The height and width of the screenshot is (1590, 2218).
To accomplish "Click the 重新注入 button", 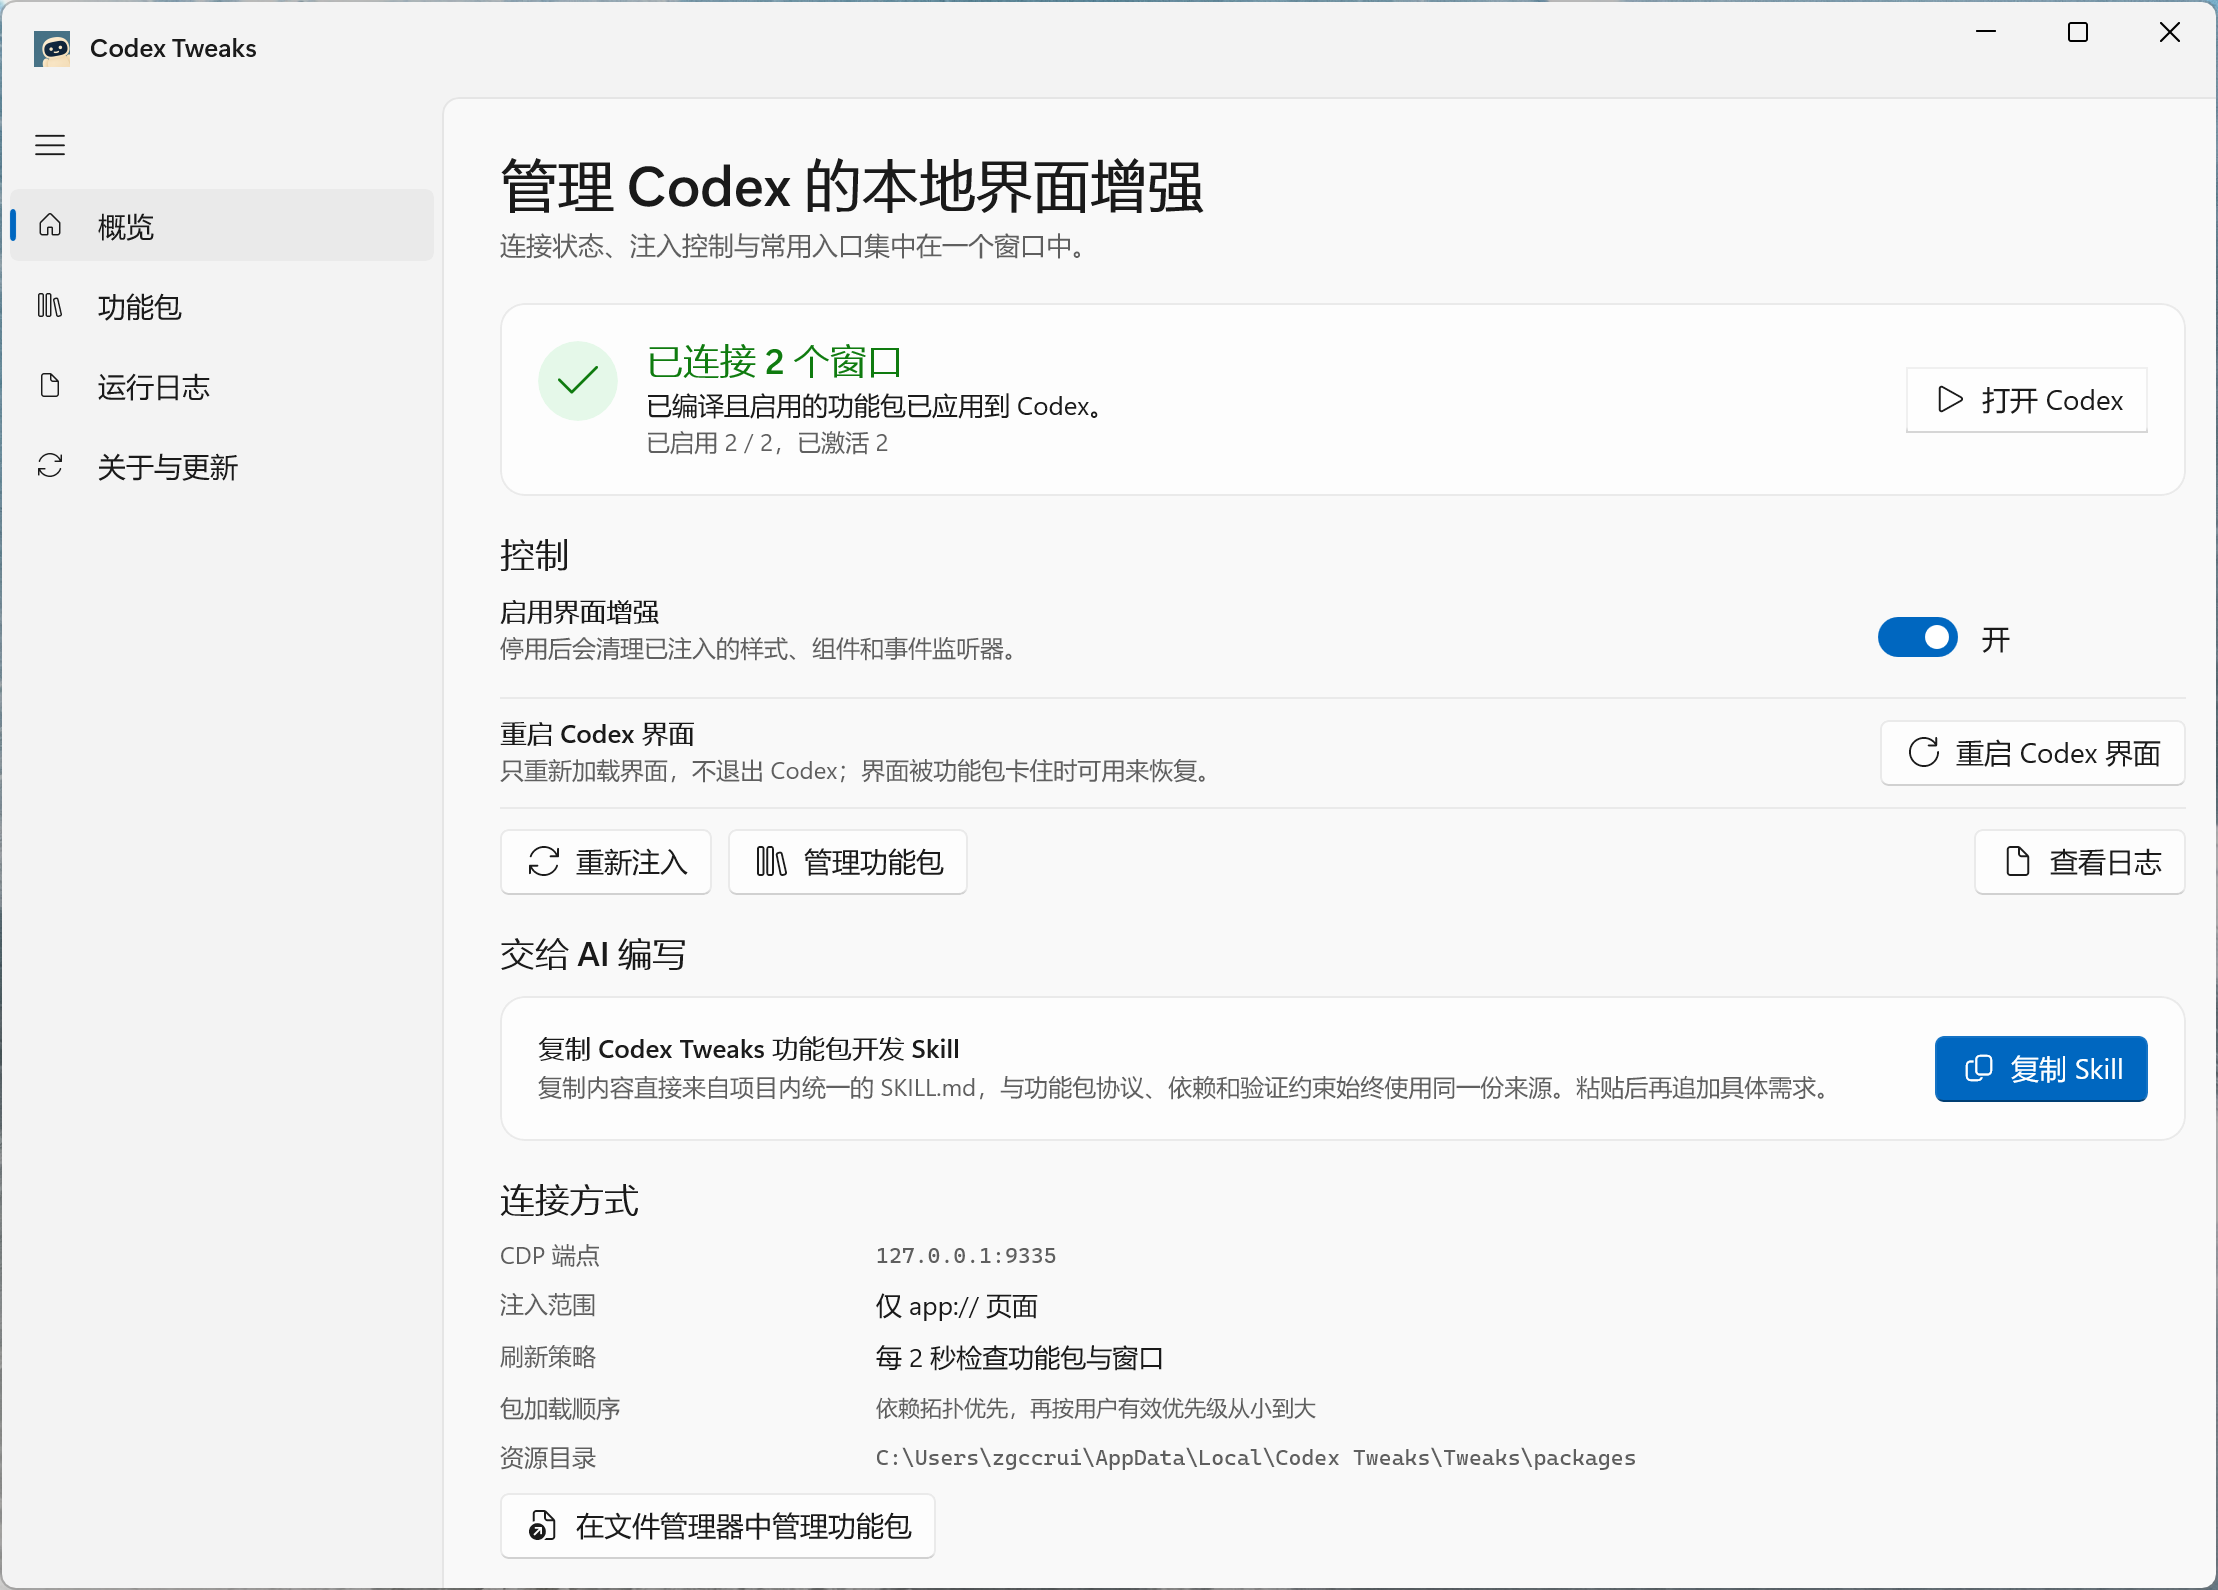I will coord(606,862).
